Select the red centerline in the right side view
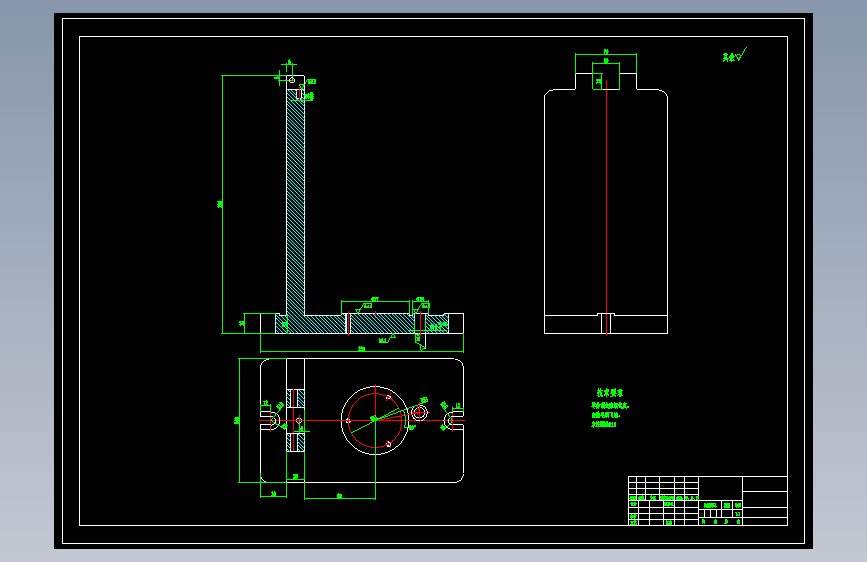867x562 pixels. [x=606, y=207]
